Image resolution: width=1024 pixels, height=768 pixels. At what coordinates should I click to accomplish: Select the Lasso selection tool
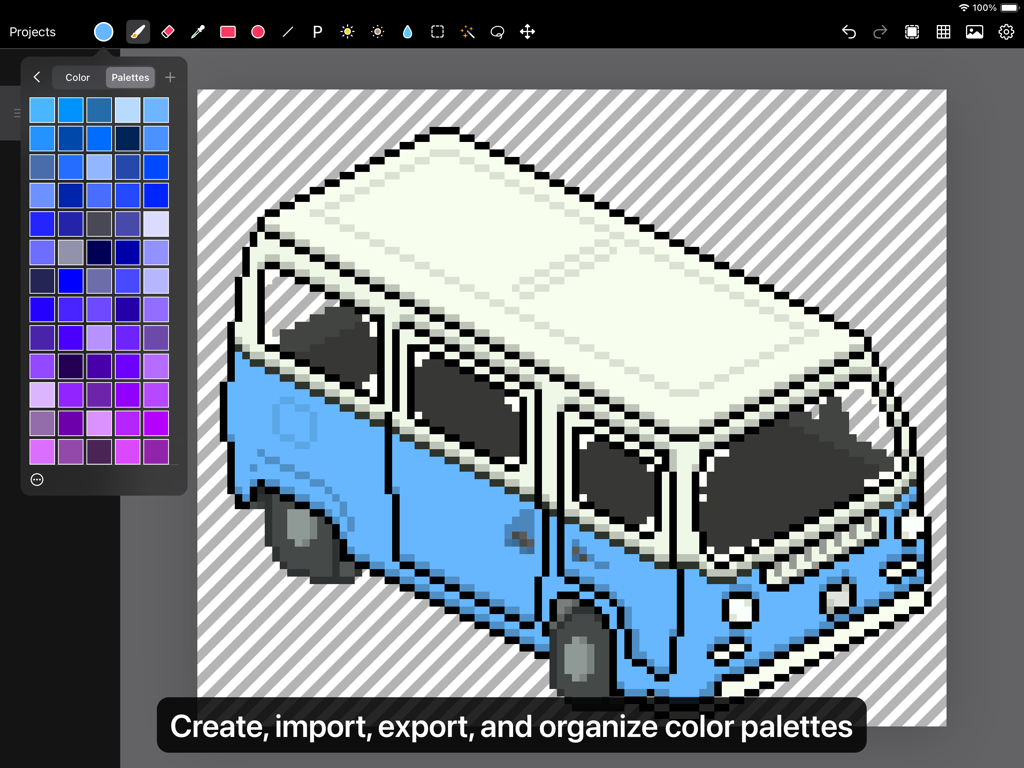[497, 31]
